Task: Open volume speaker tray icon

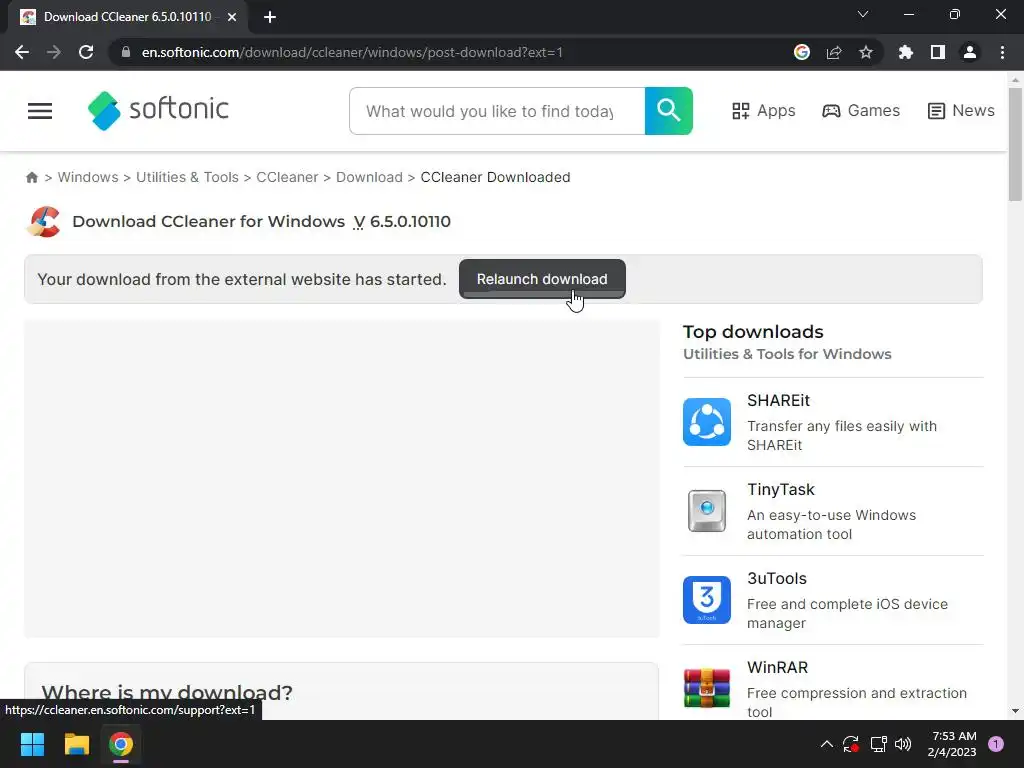Action: click(x=903, y=744)
